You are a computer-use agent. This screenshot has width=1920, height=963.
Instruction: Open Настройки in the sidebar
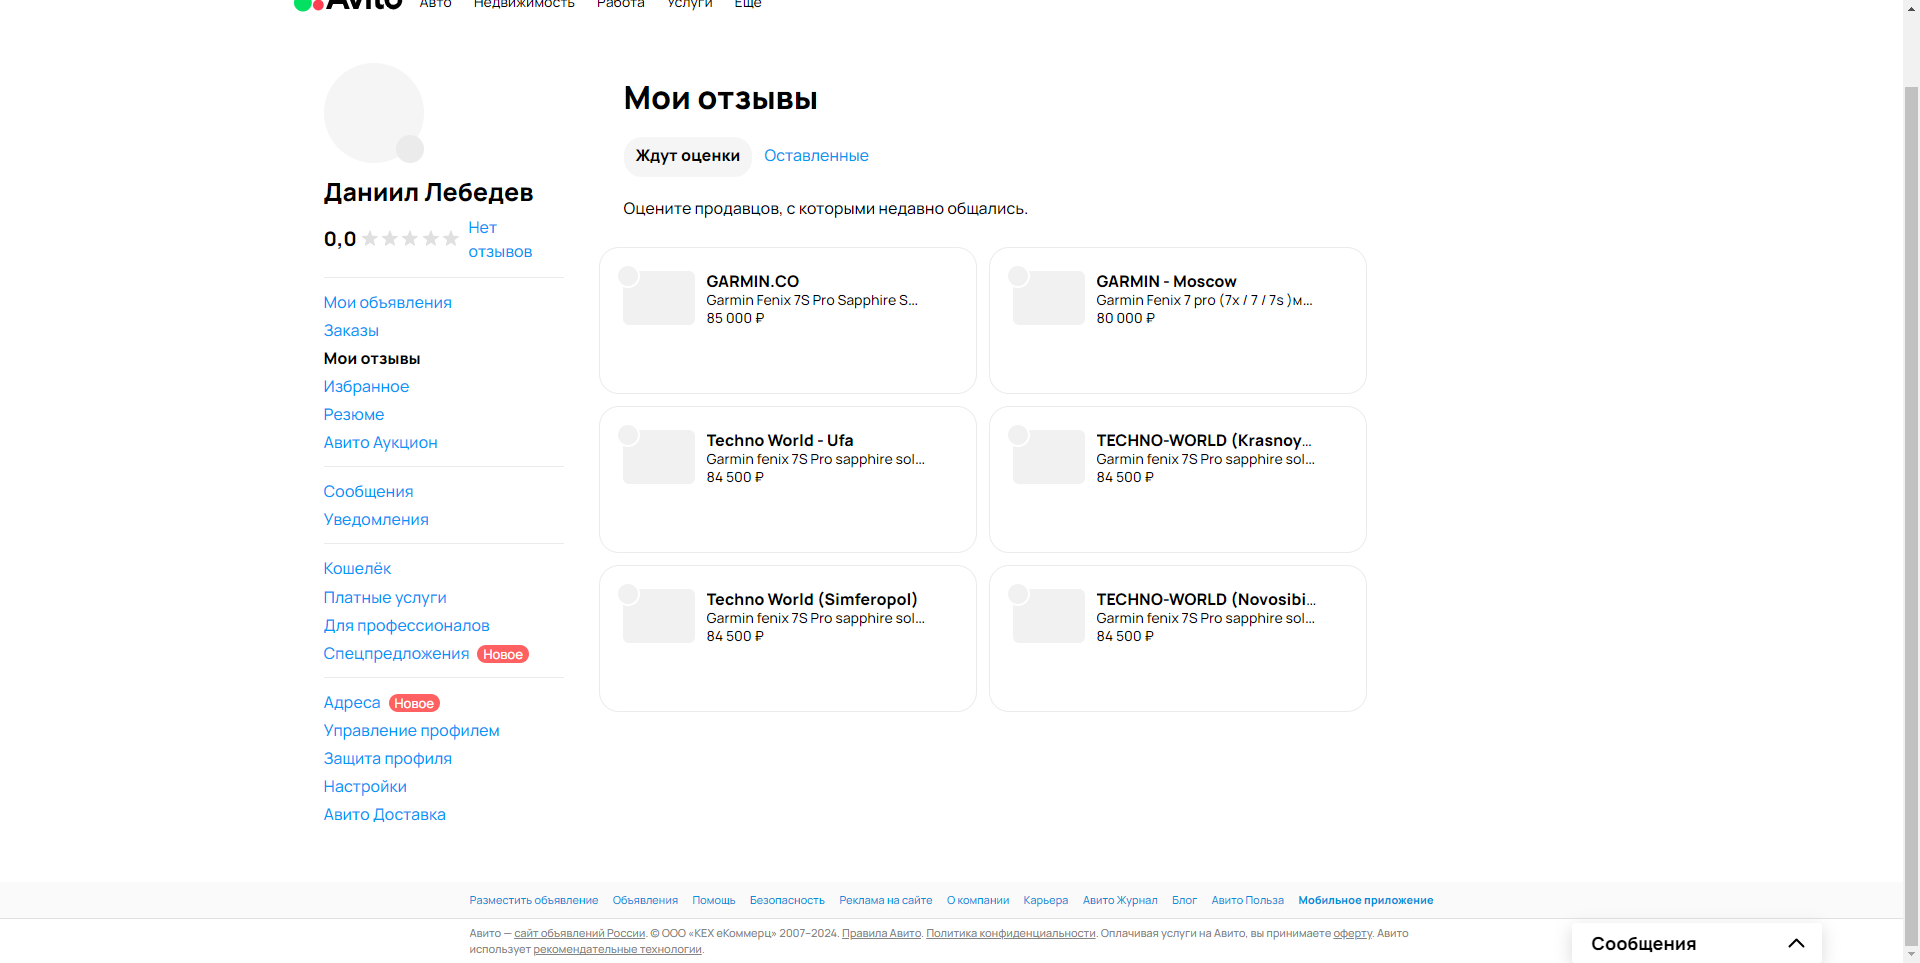coord(365,787)
